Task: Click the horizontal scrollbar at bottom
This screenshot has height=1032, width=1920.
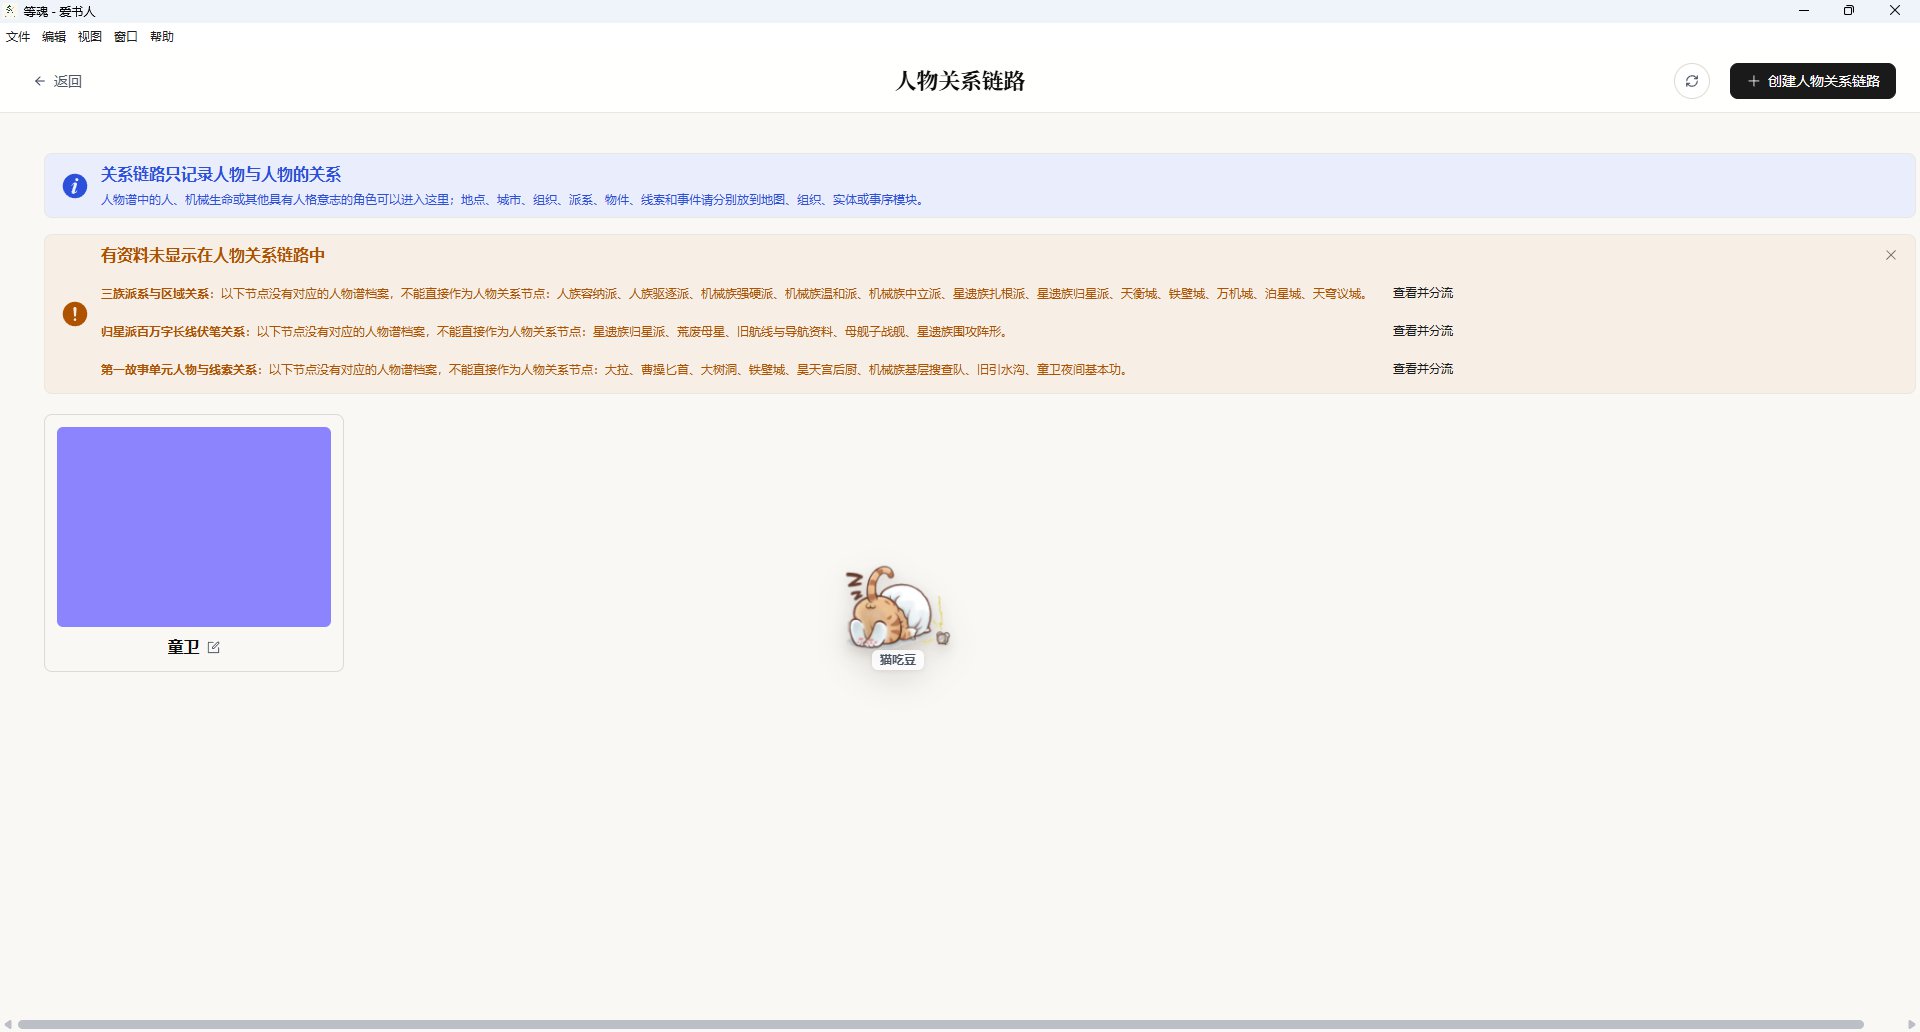Action: [941, 1024]
